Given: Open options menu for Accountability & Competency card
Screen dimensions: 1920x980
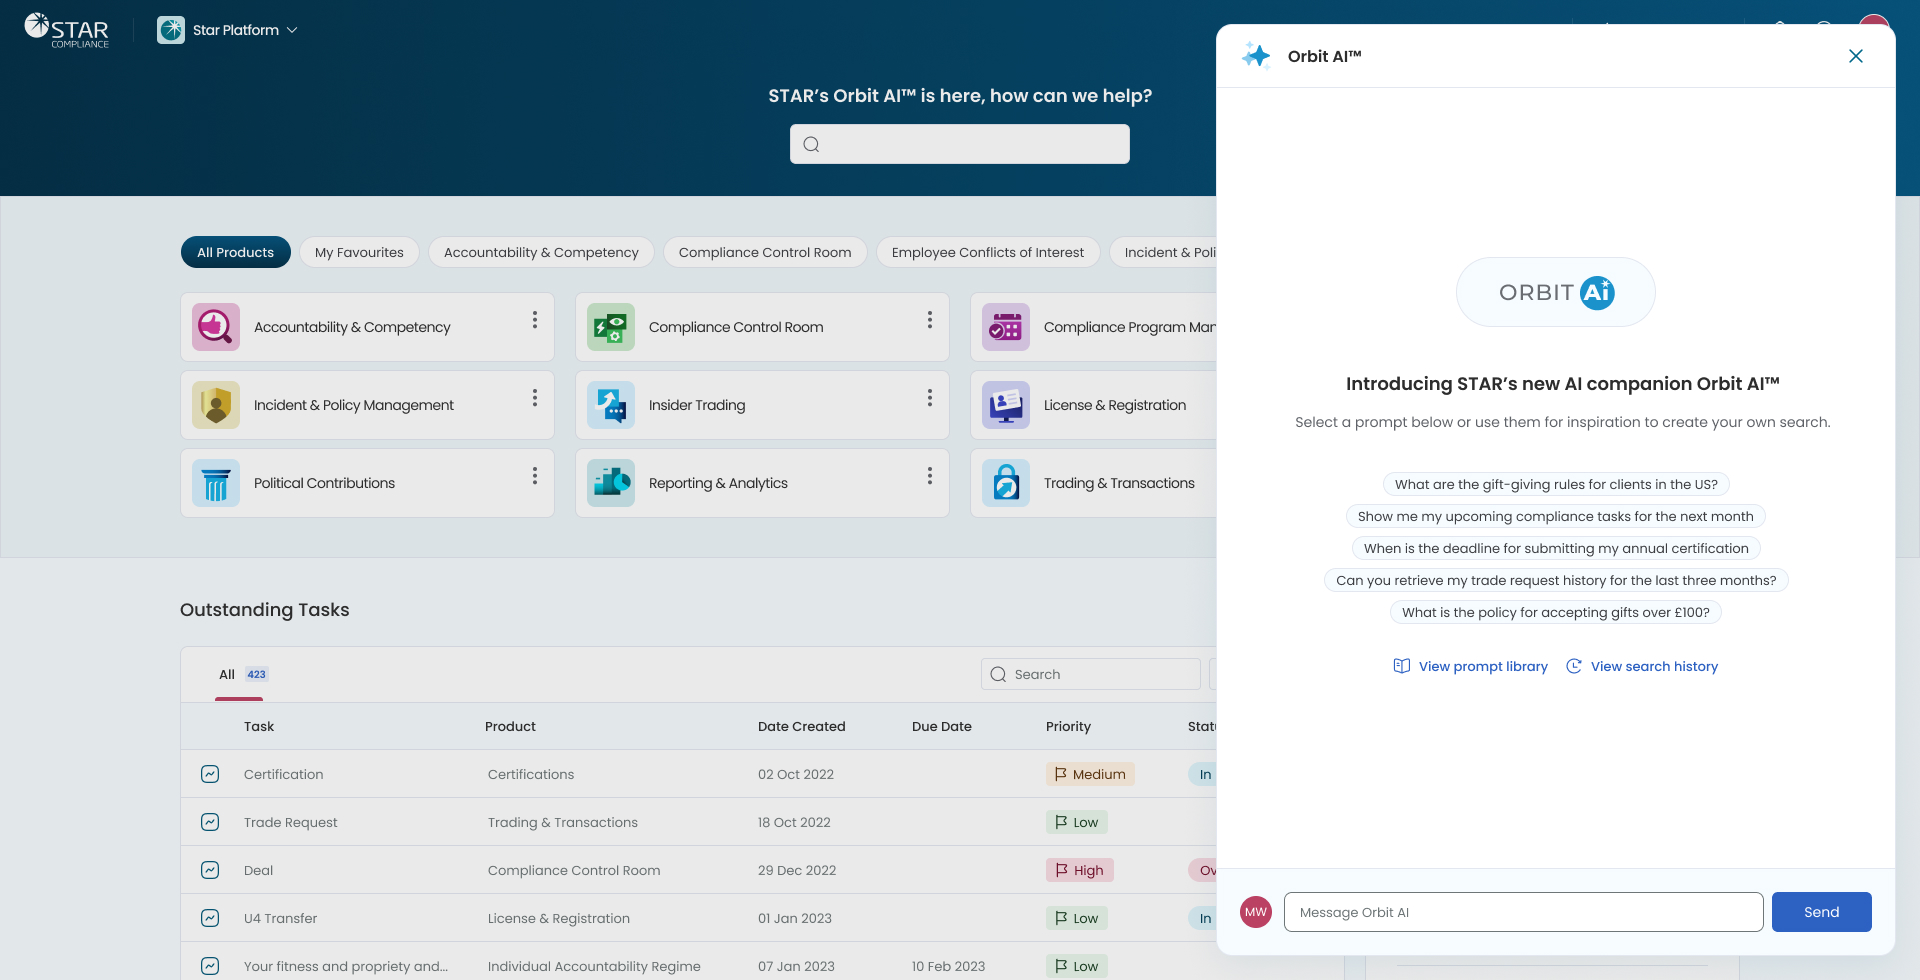Looking at the screenshot, I should coord(535,320).
